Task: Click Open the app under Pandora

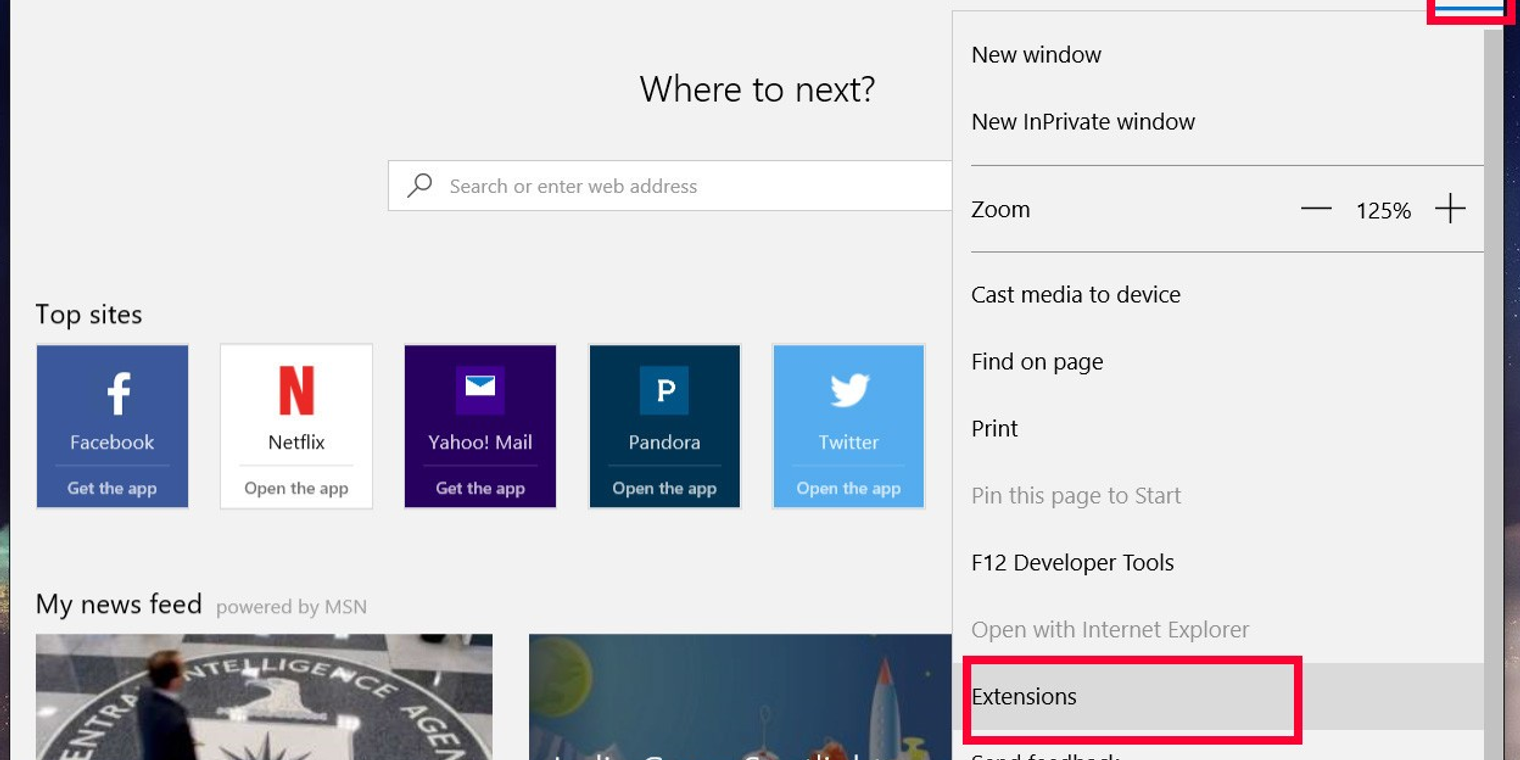Action: (665, 488)
